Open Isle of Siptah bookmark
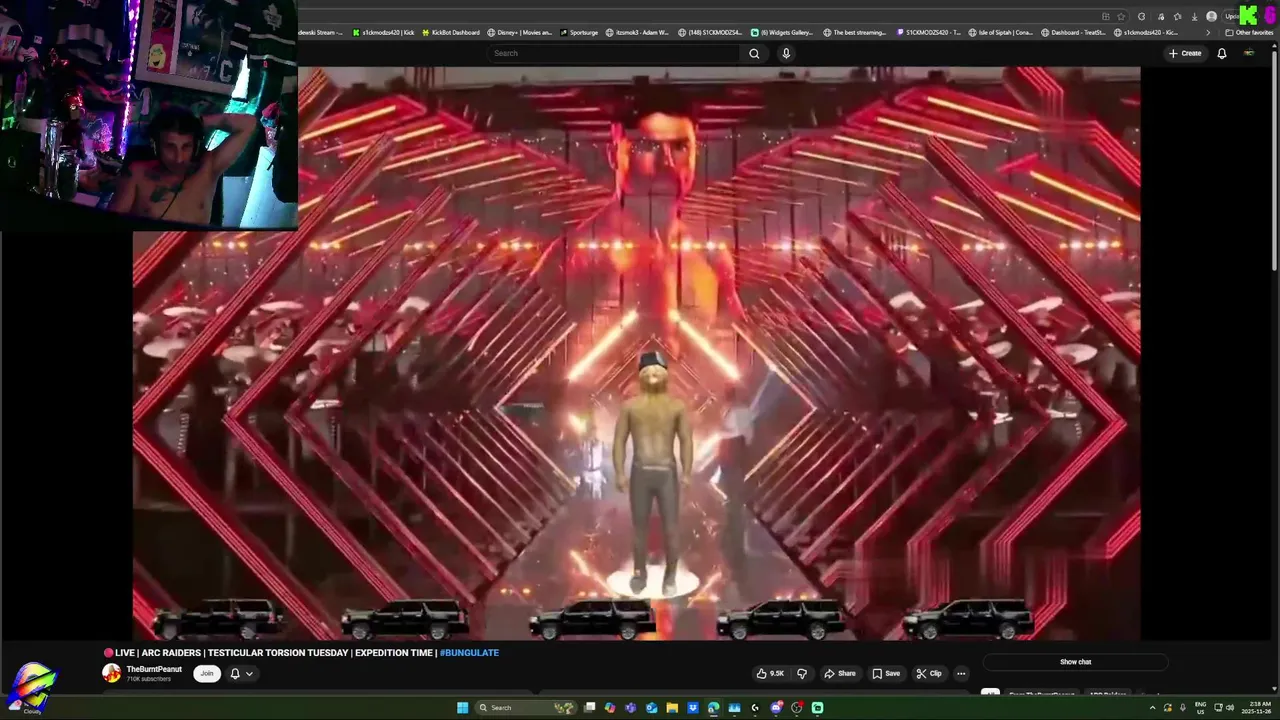1280x720 pixels. click(1001, 32)
